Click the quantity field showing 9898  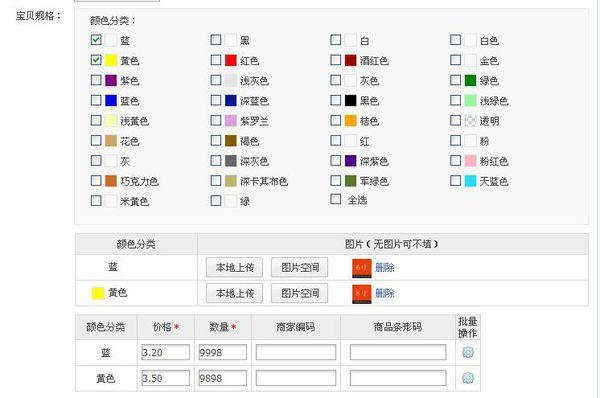coord(222,378)
